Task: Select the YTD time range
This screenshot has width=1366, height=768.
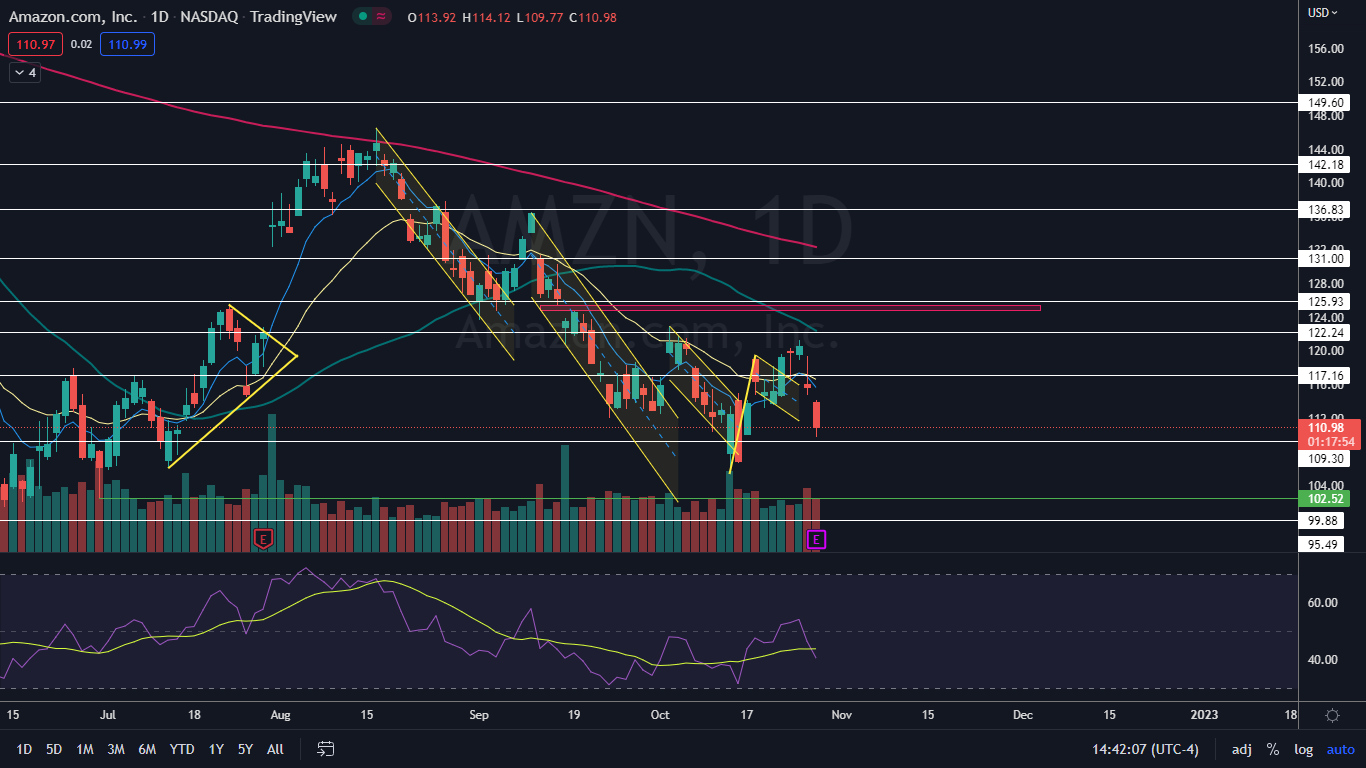Action: [182, 749]
